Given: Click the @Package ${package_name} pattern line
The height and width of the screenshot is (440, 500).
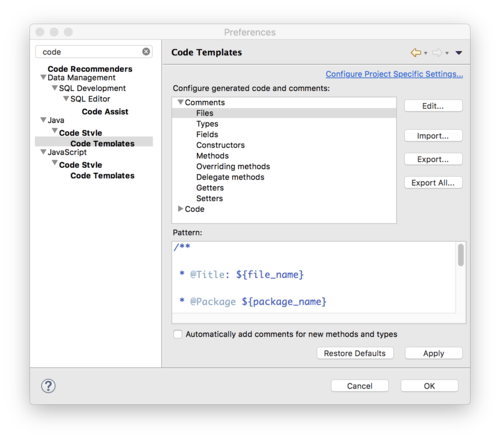Looking at the screenshot, I should point(253,302).
